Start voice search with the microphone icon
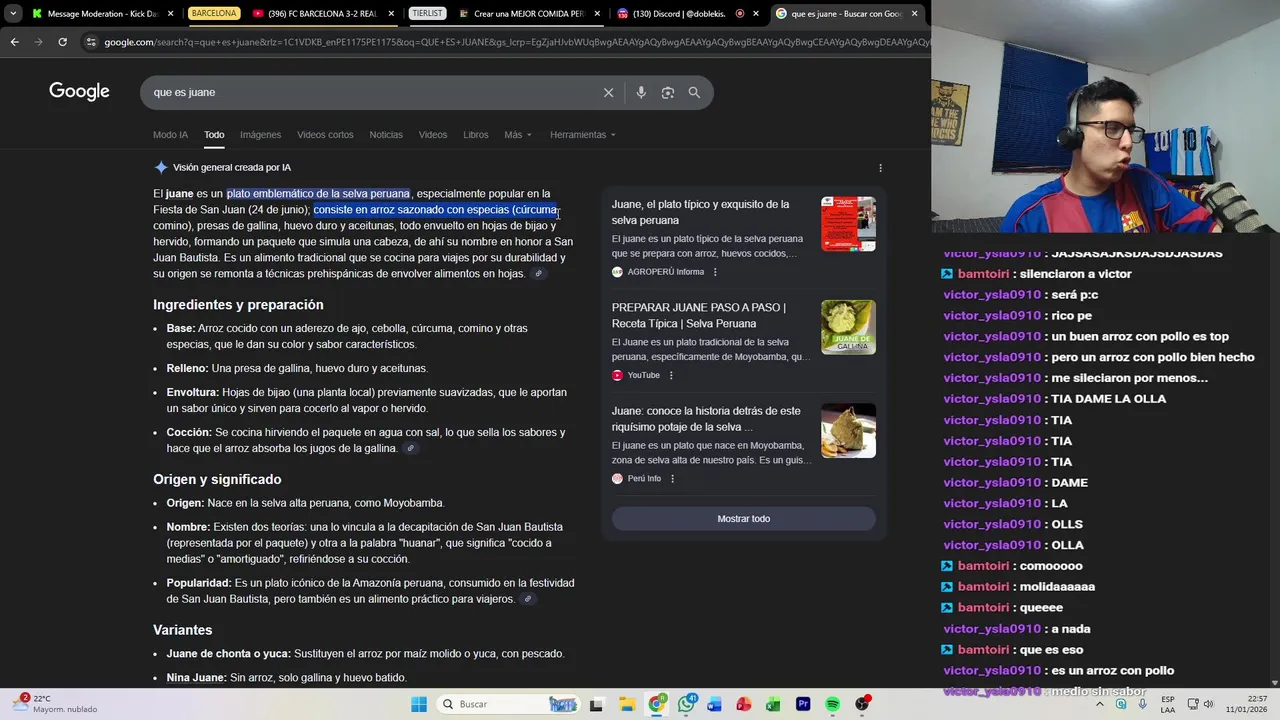The height and width of the screenshot is (720, 1280). tap(641, 92)
